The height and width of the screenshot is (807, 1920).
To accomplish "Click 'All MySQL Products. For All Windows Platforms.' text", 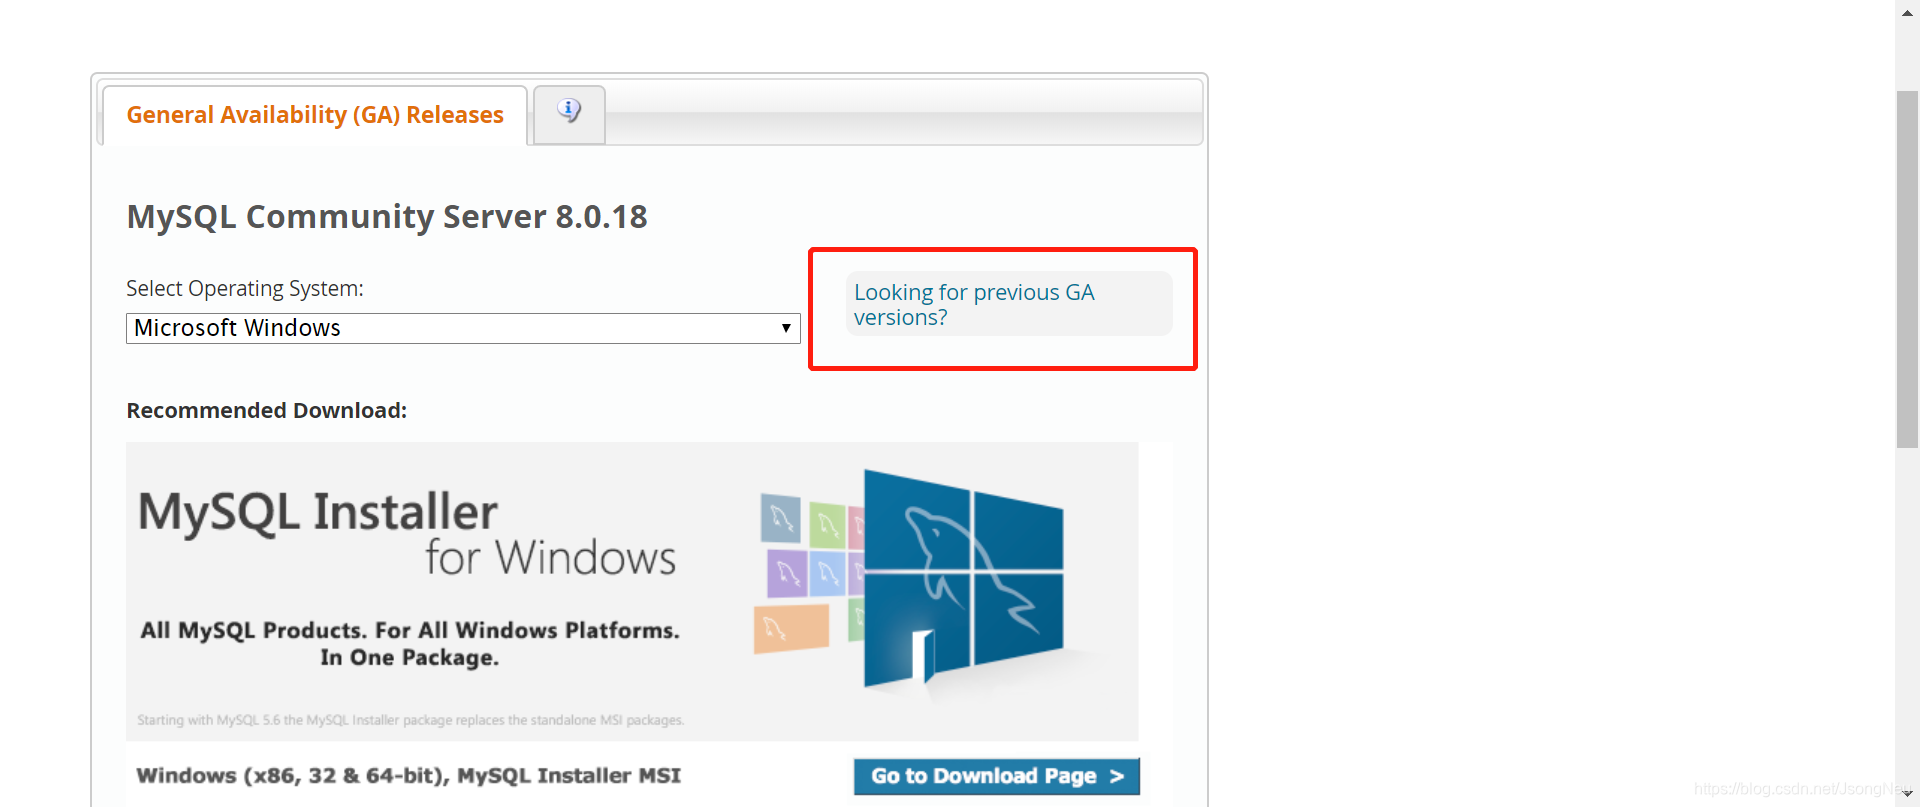I will (410, 630).
